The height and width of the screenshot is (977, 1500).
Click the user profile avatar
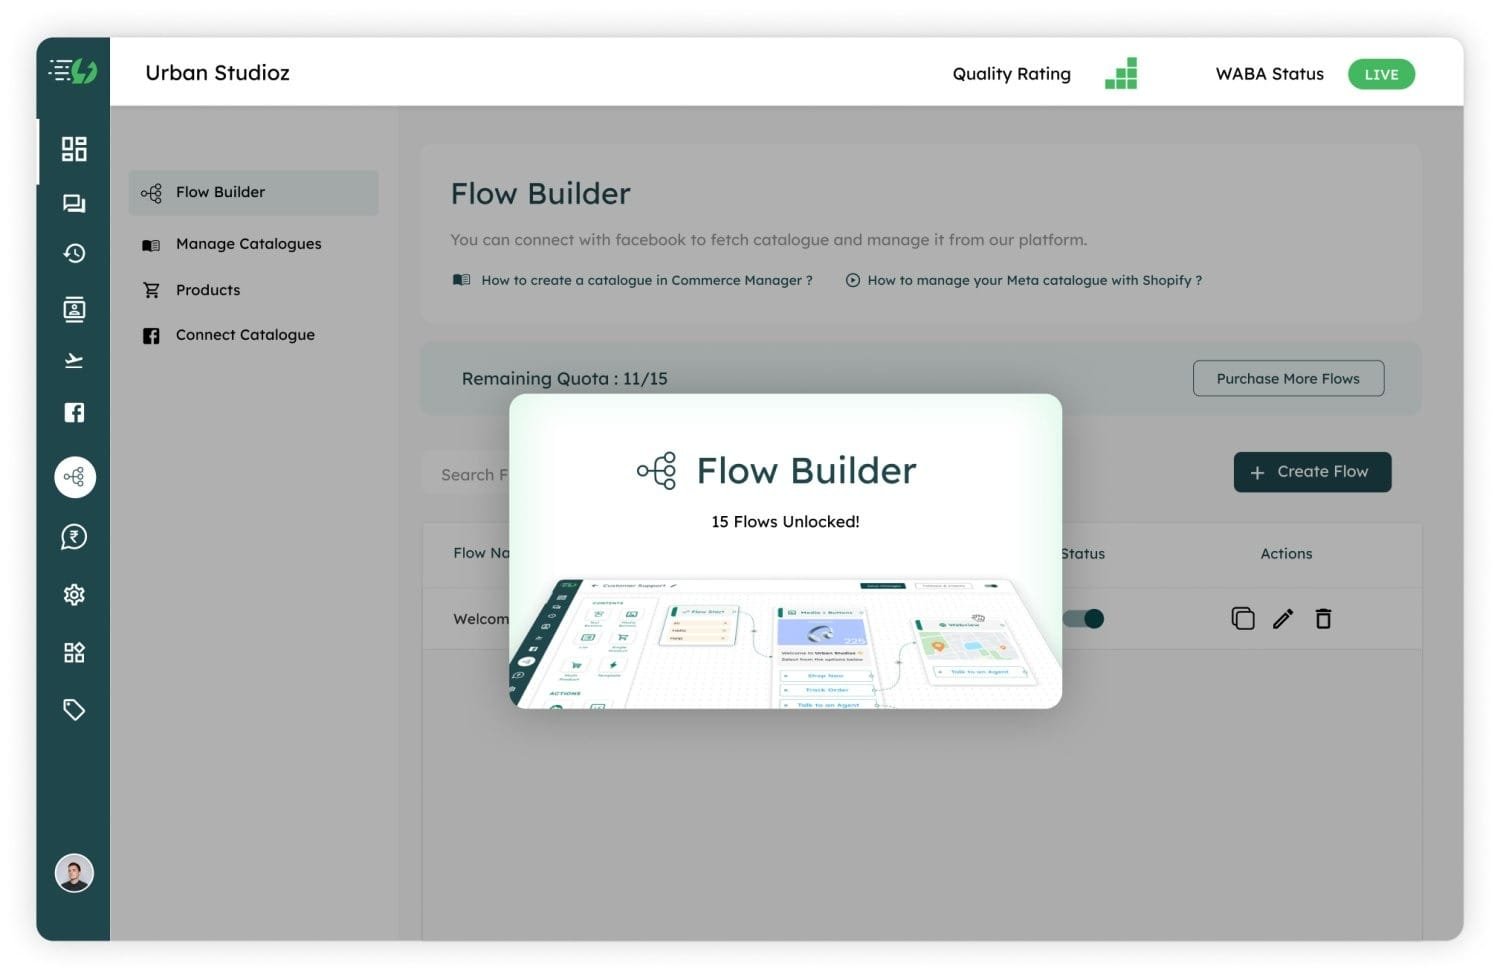74,873
